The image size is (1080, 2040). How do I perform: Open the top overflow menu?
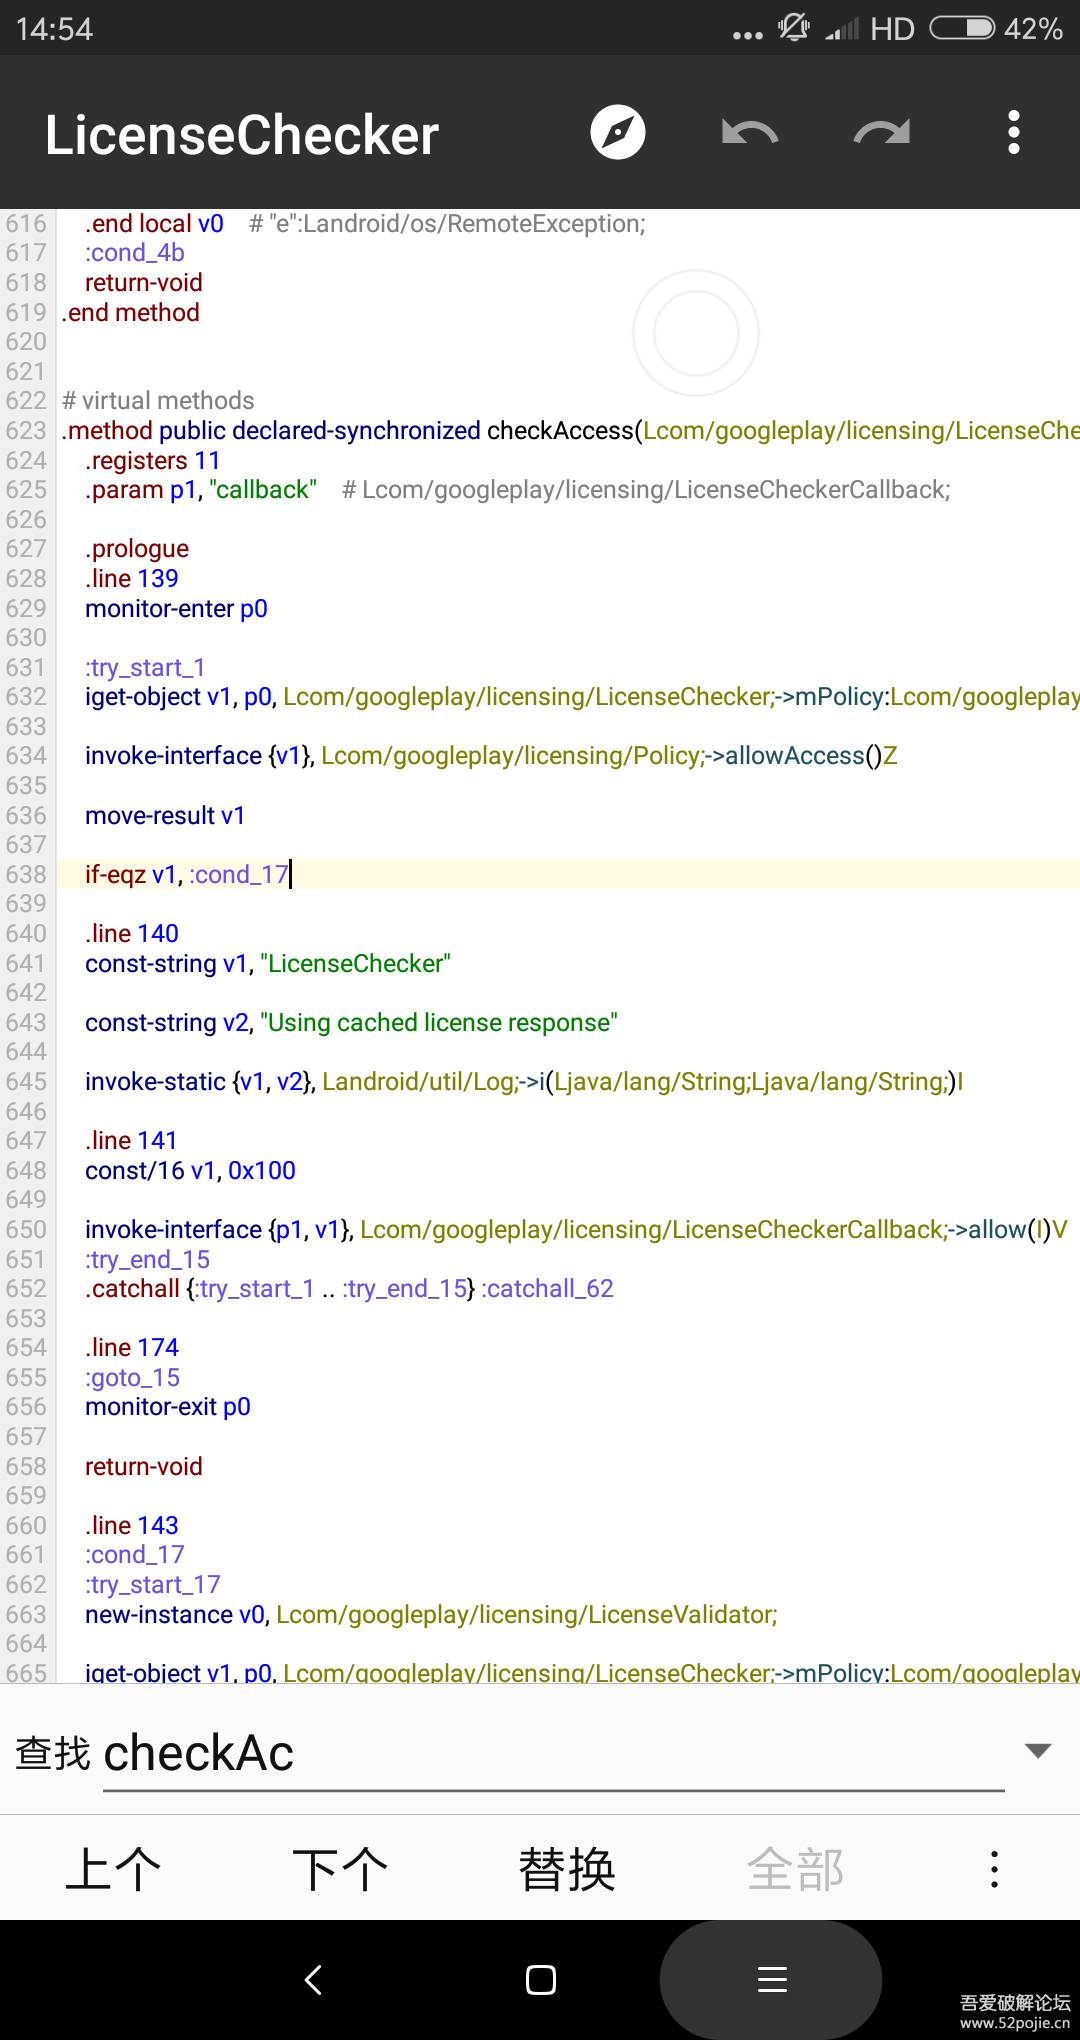tap(1014, 132)
